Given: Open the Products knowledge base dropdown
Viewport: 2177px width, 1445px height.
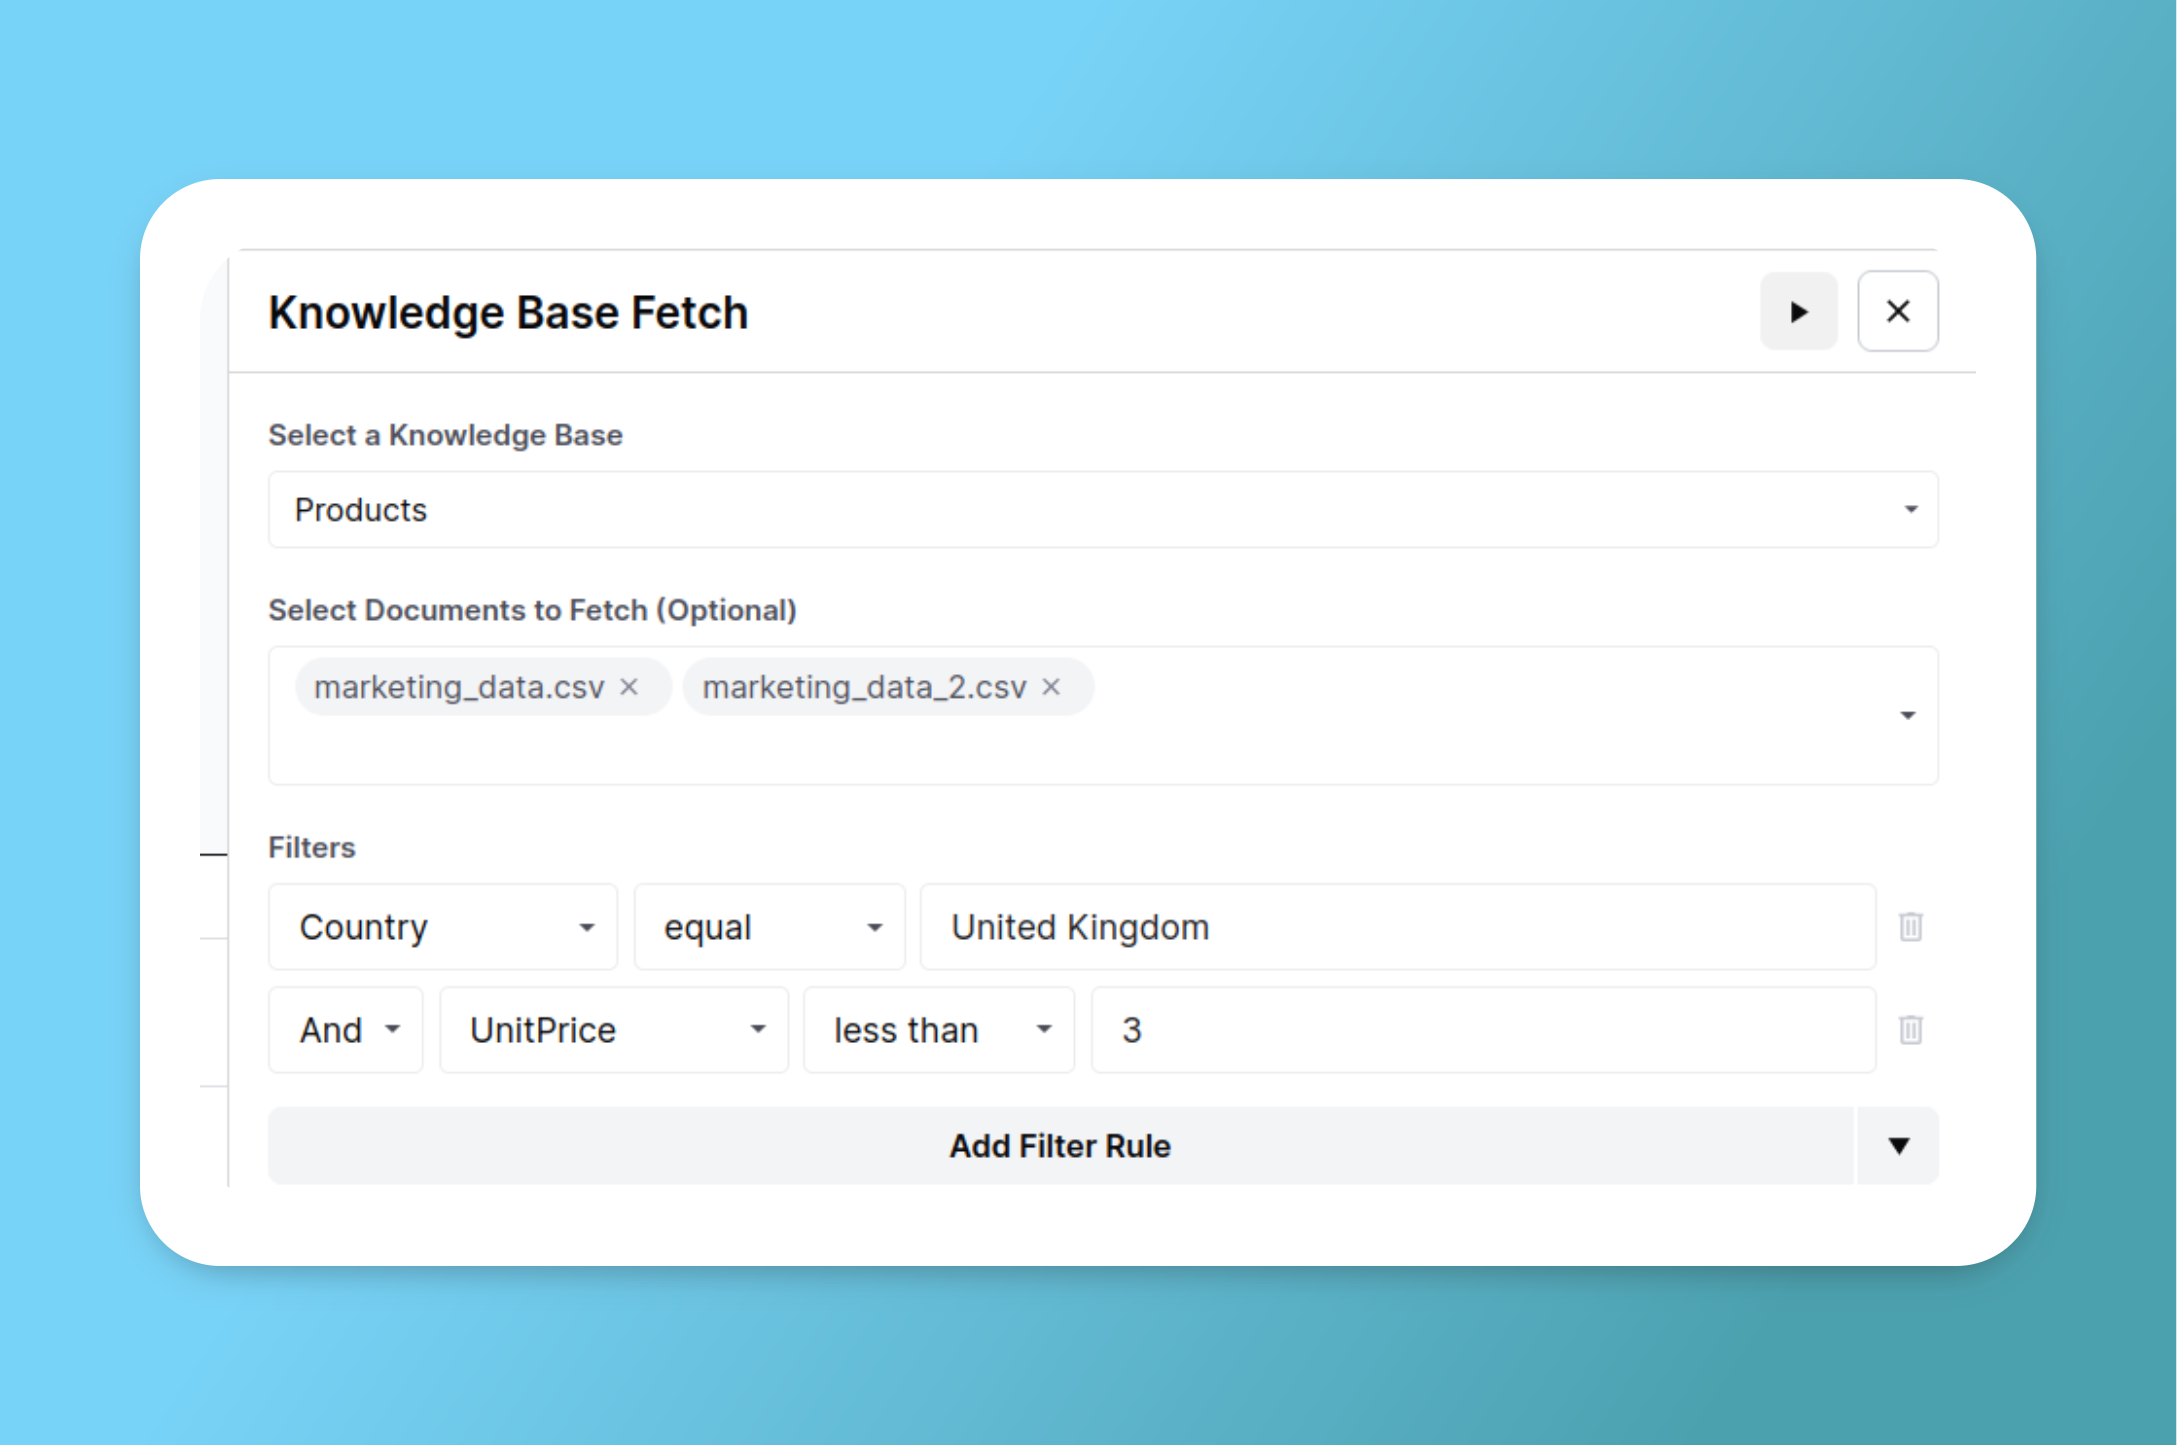Looking at the screenshot, I should [x=1102, y=510].
